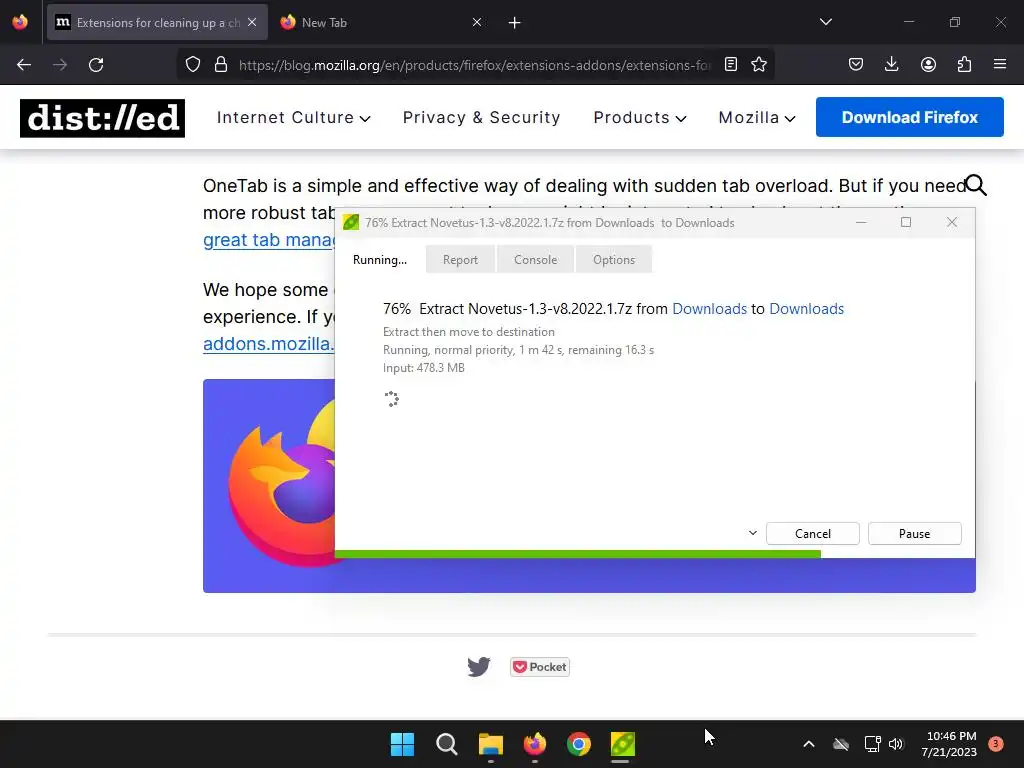Open Firefox account icon

(928, 65)
